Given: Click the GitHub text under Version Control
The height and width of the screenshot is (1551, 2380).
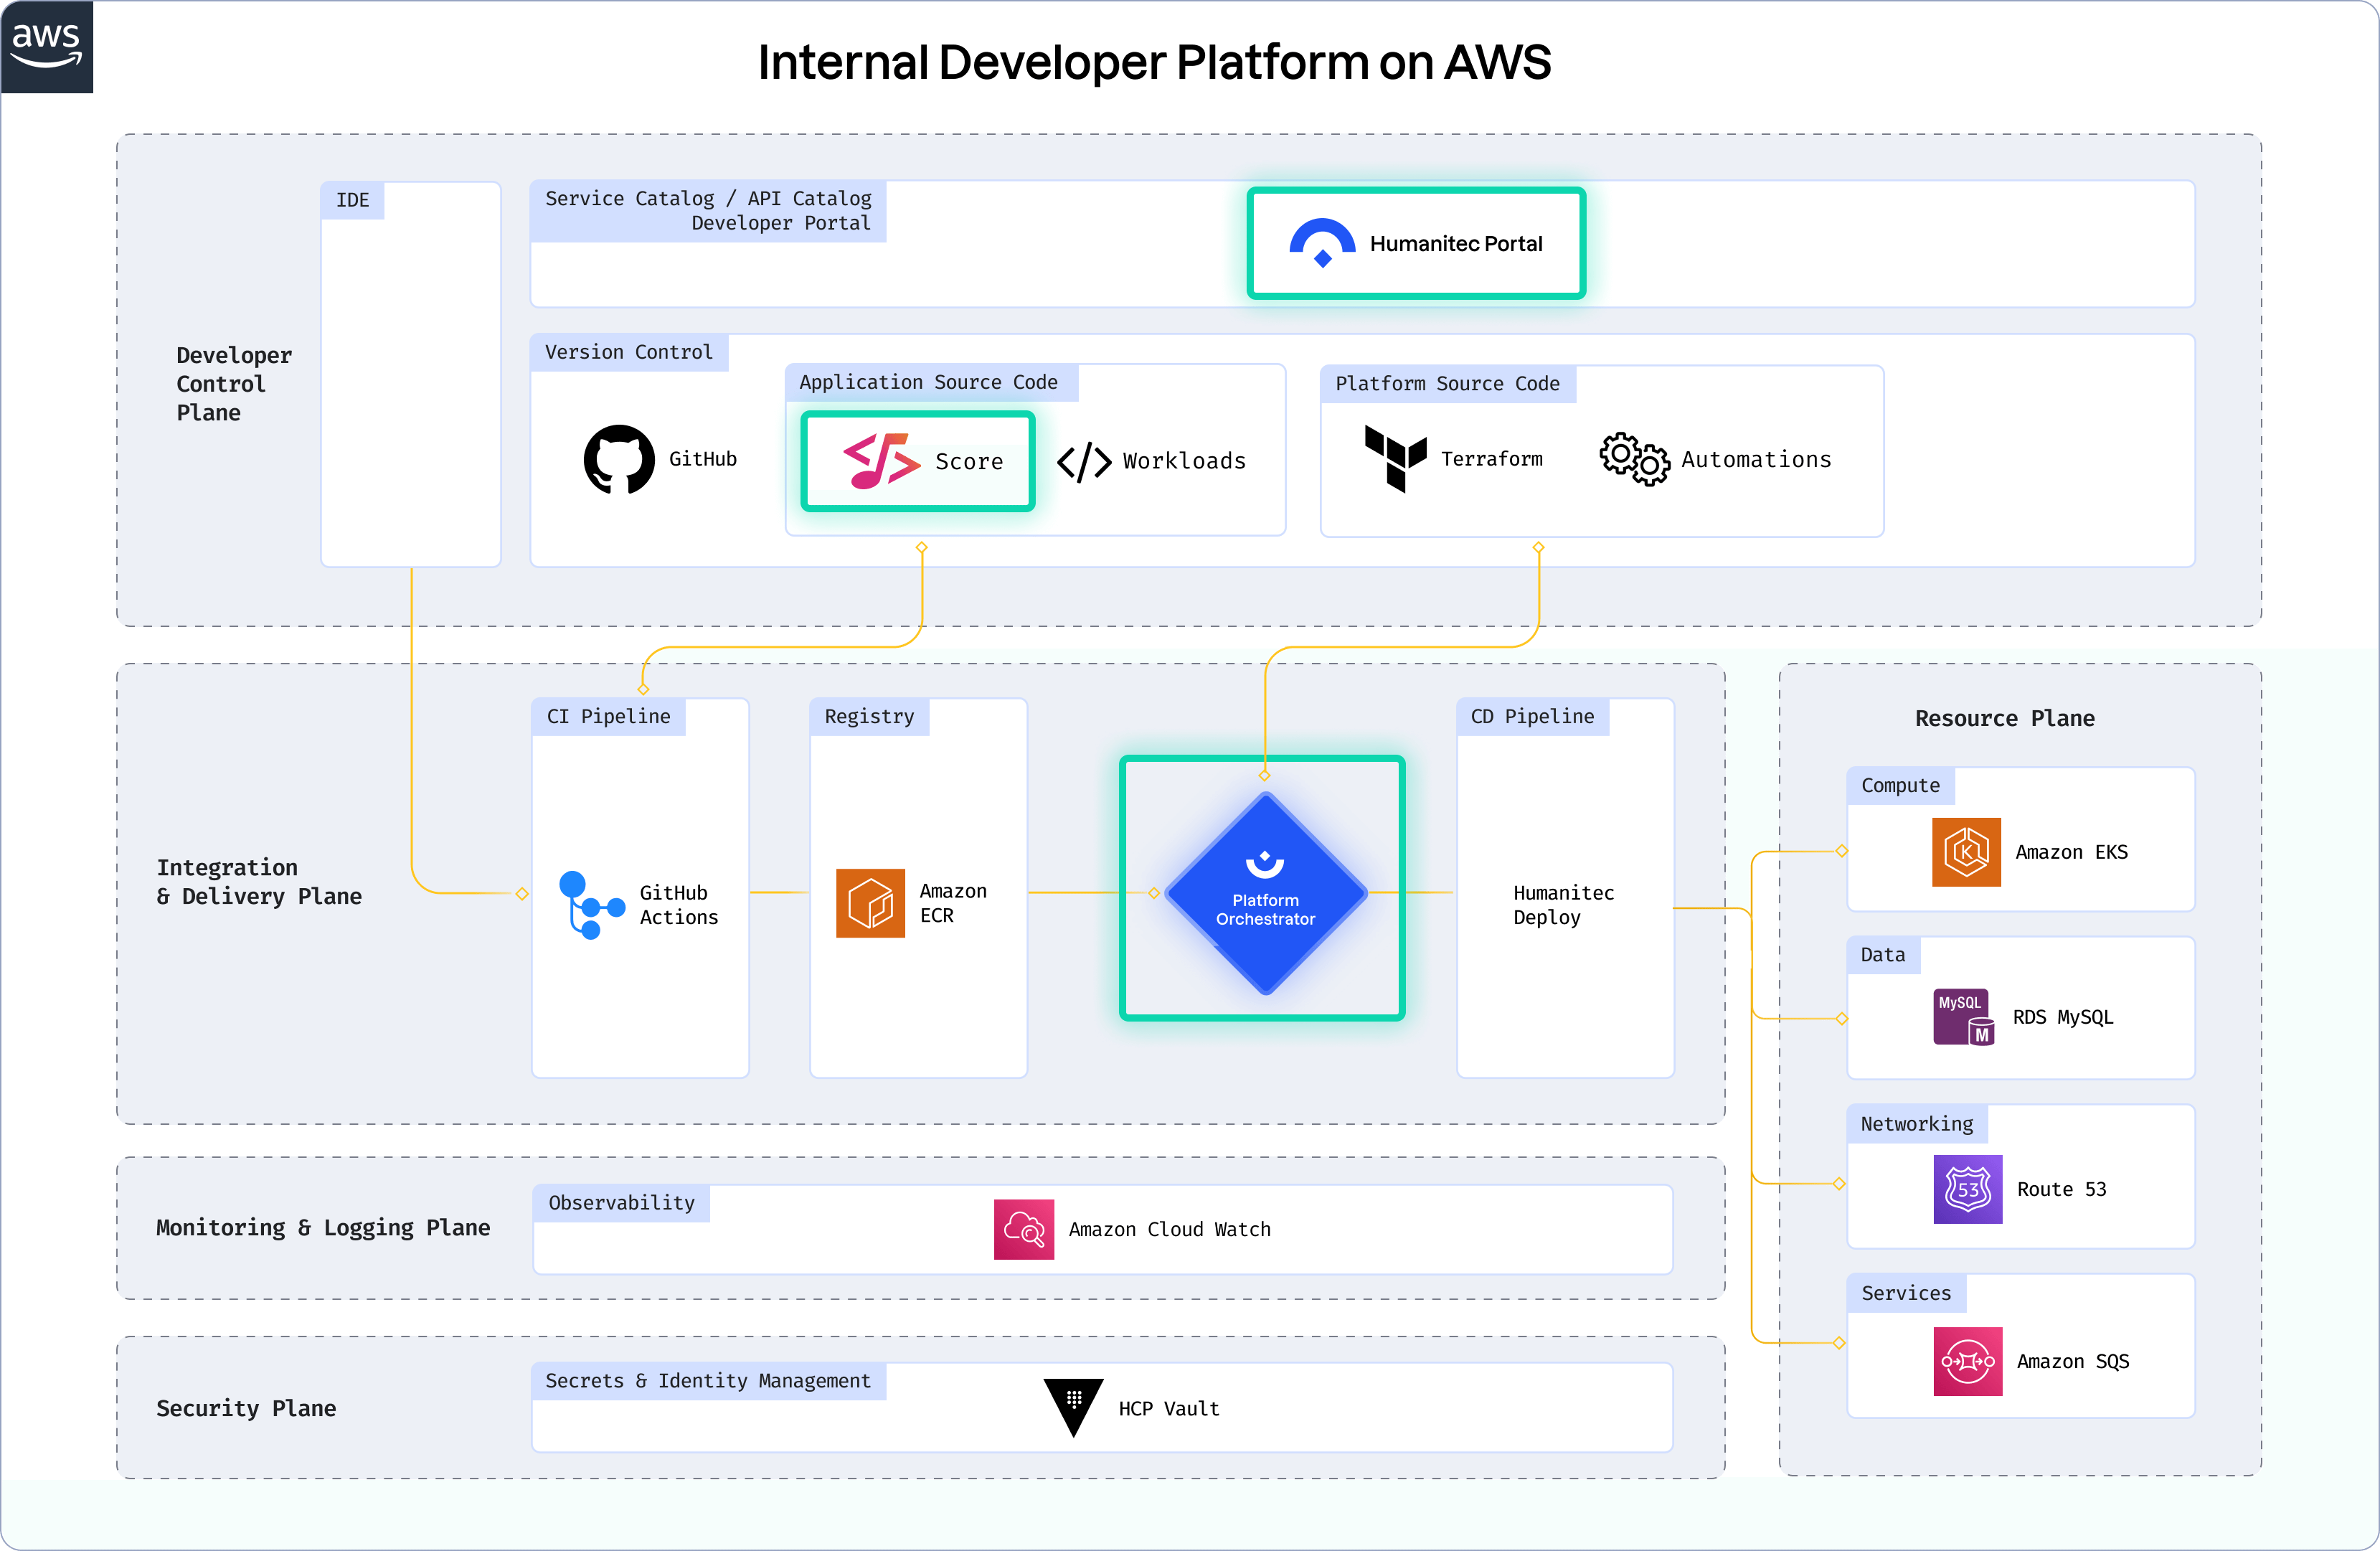Looking at the screenshot, I should coord(703,459).
